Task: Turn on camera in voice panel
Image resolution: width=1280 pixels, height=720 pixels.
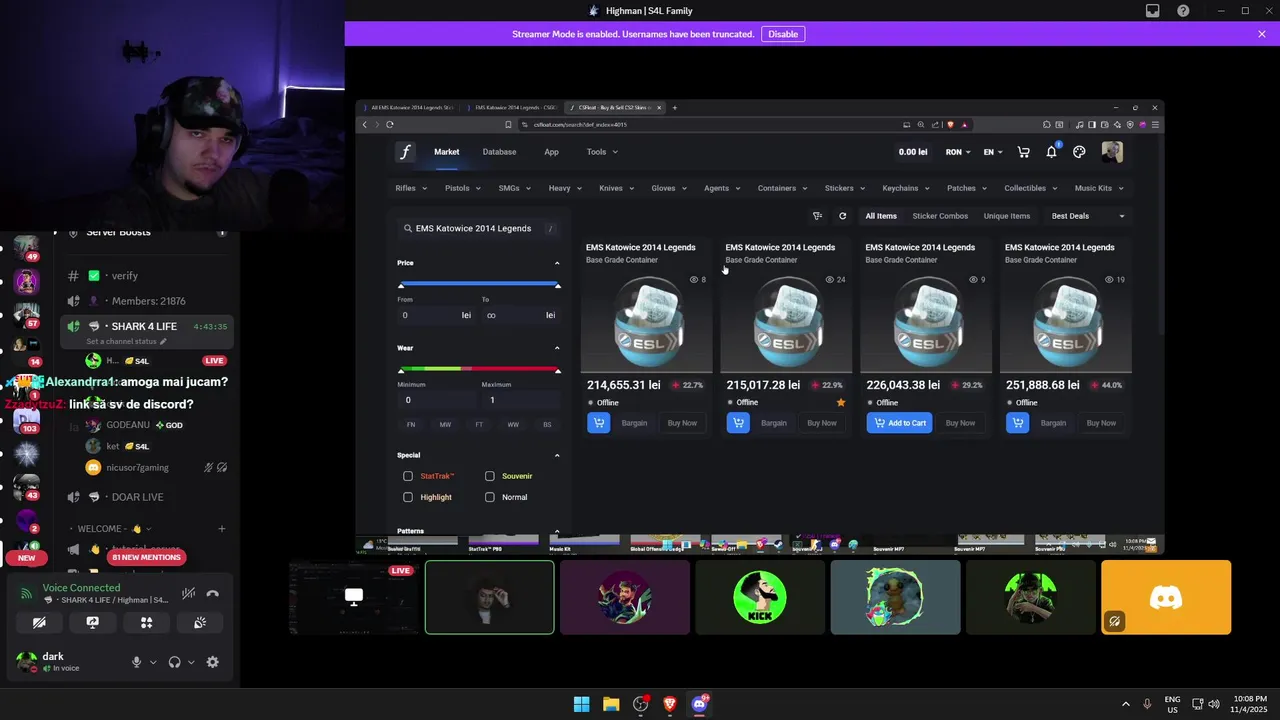Action: (39, 622)
